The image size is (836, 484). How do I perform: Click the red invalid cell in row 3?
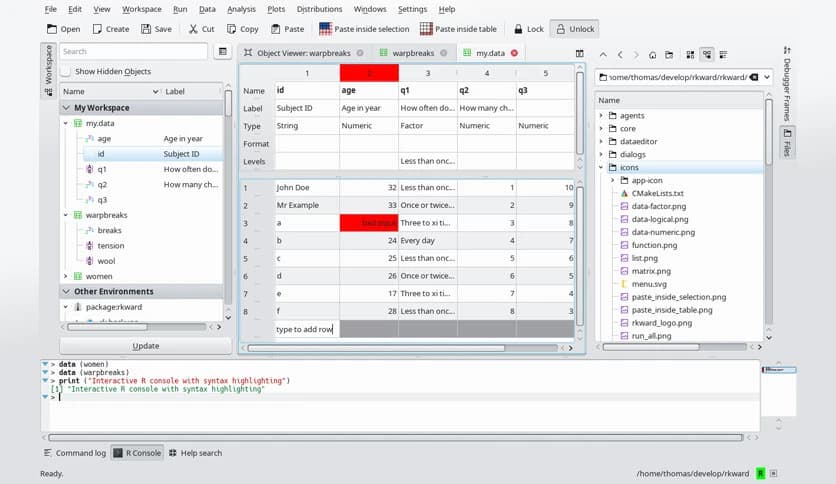coord(369,223)
